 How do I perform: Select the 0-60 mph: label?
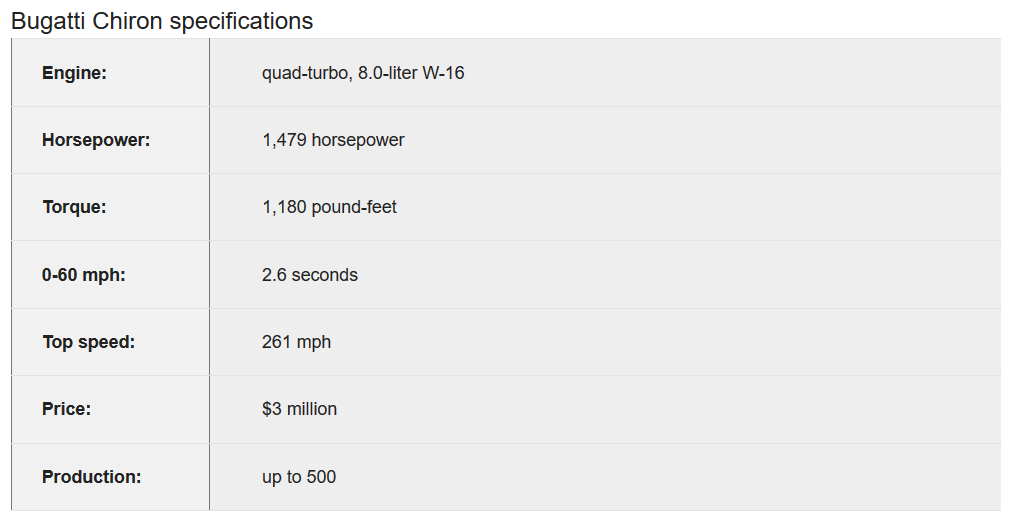click(x=84, y=275)
